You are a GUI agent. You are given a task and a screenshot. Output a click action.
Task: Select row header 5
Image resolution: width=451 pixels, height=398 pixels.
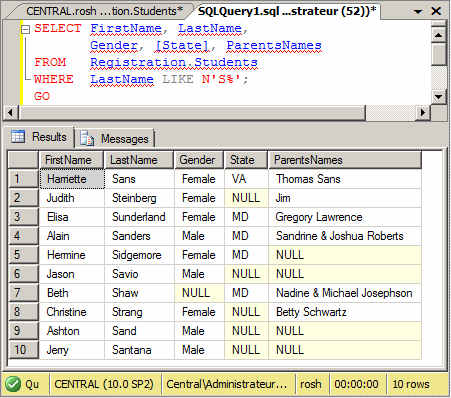click(x=23, y=255)
